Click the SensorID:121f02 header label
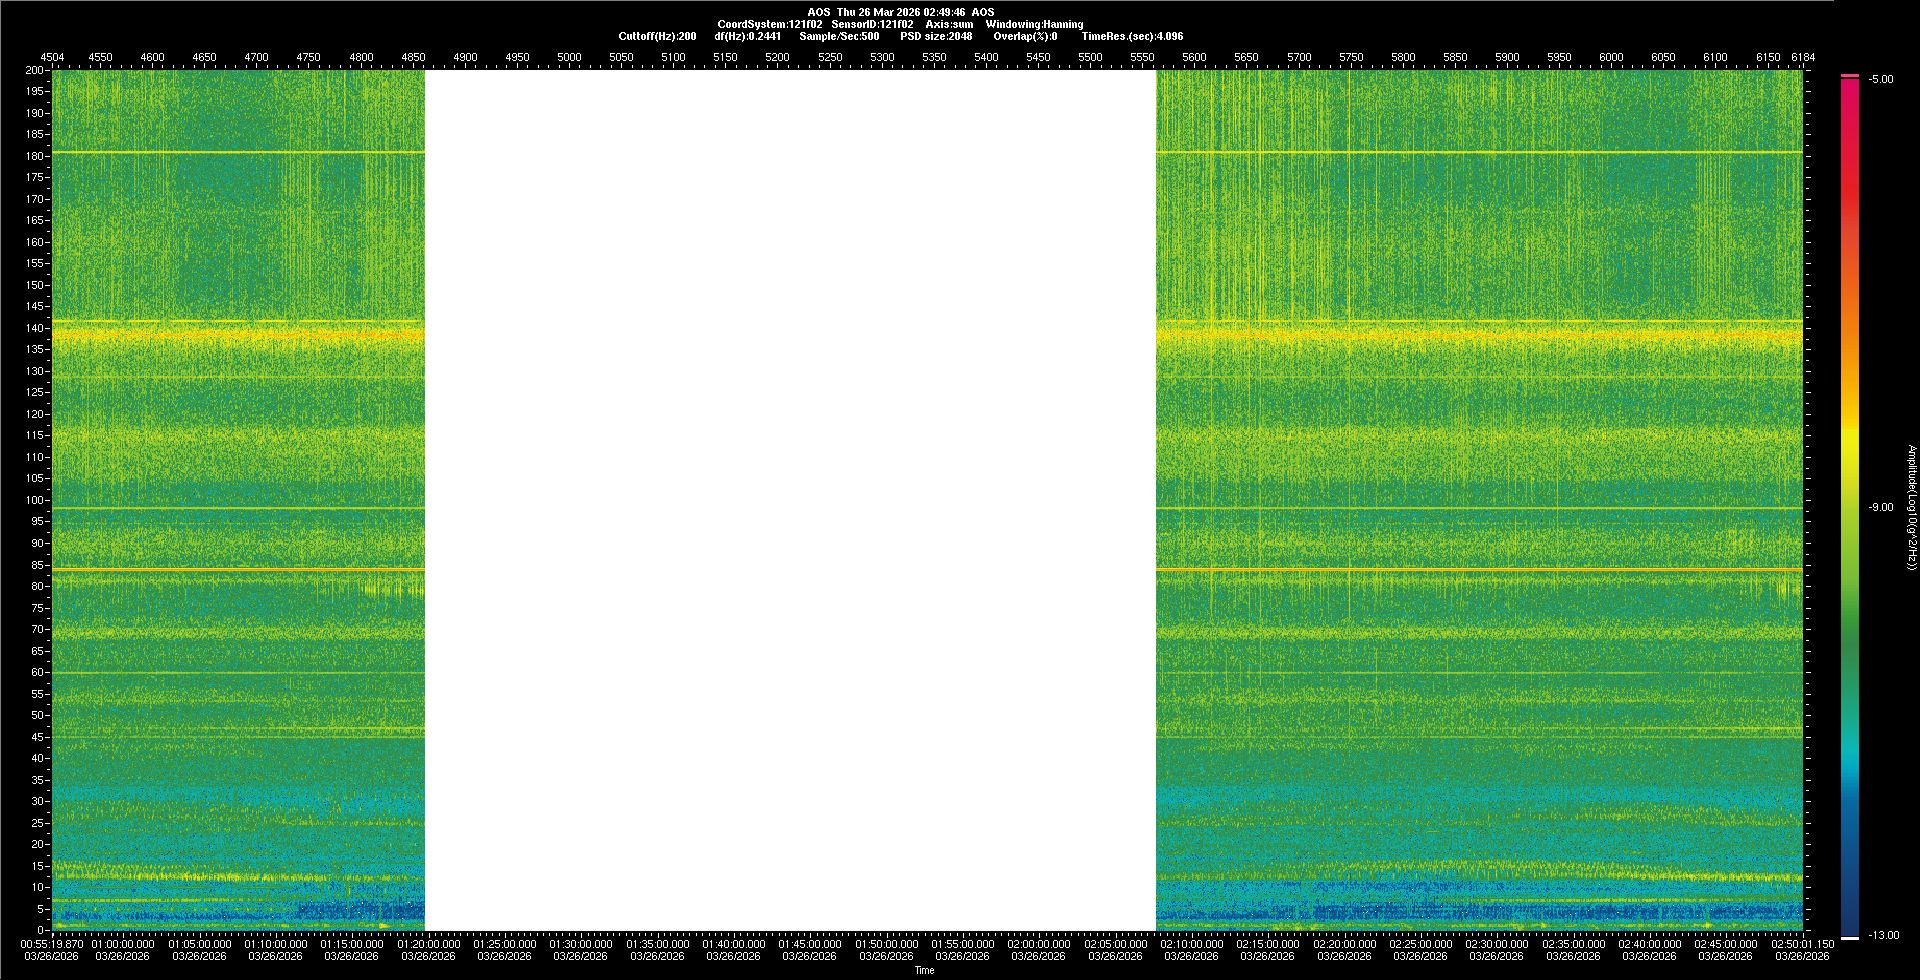This screenshot has height=980, width=1920. tap(872, 24)
